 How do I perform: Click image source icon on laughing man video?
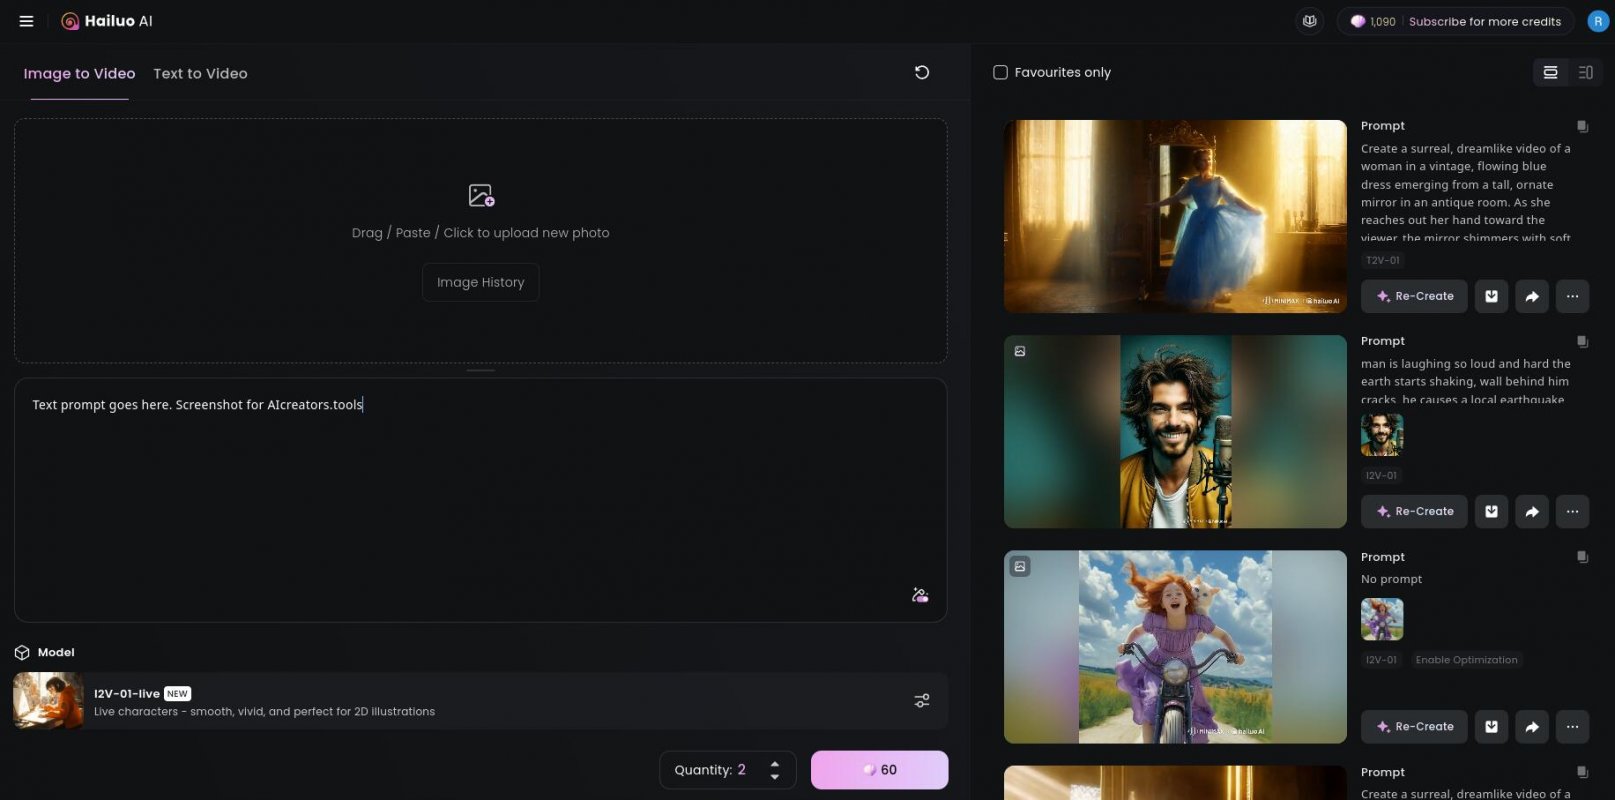1020,351
